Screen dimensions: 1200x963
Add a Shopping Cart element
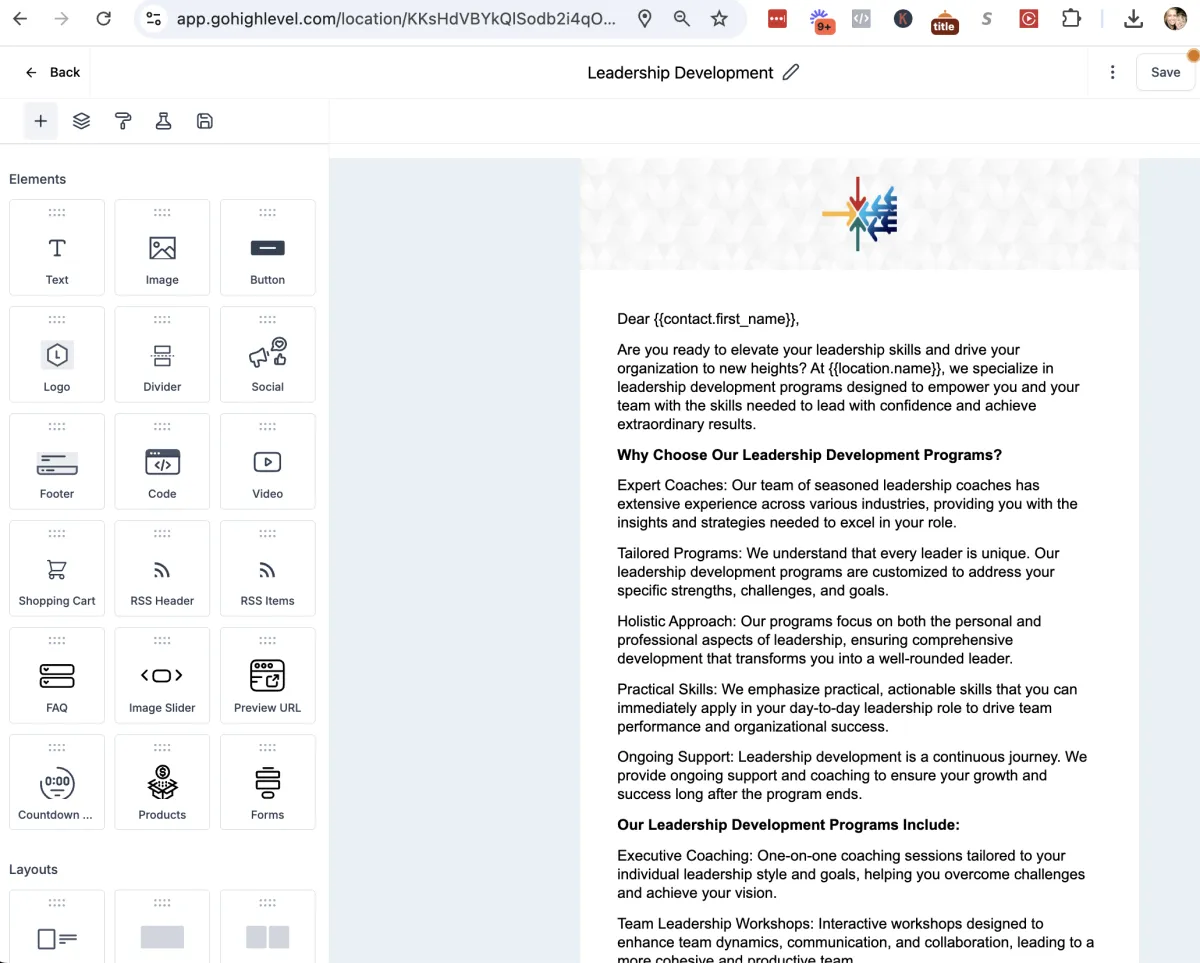(x=57, y=568)
